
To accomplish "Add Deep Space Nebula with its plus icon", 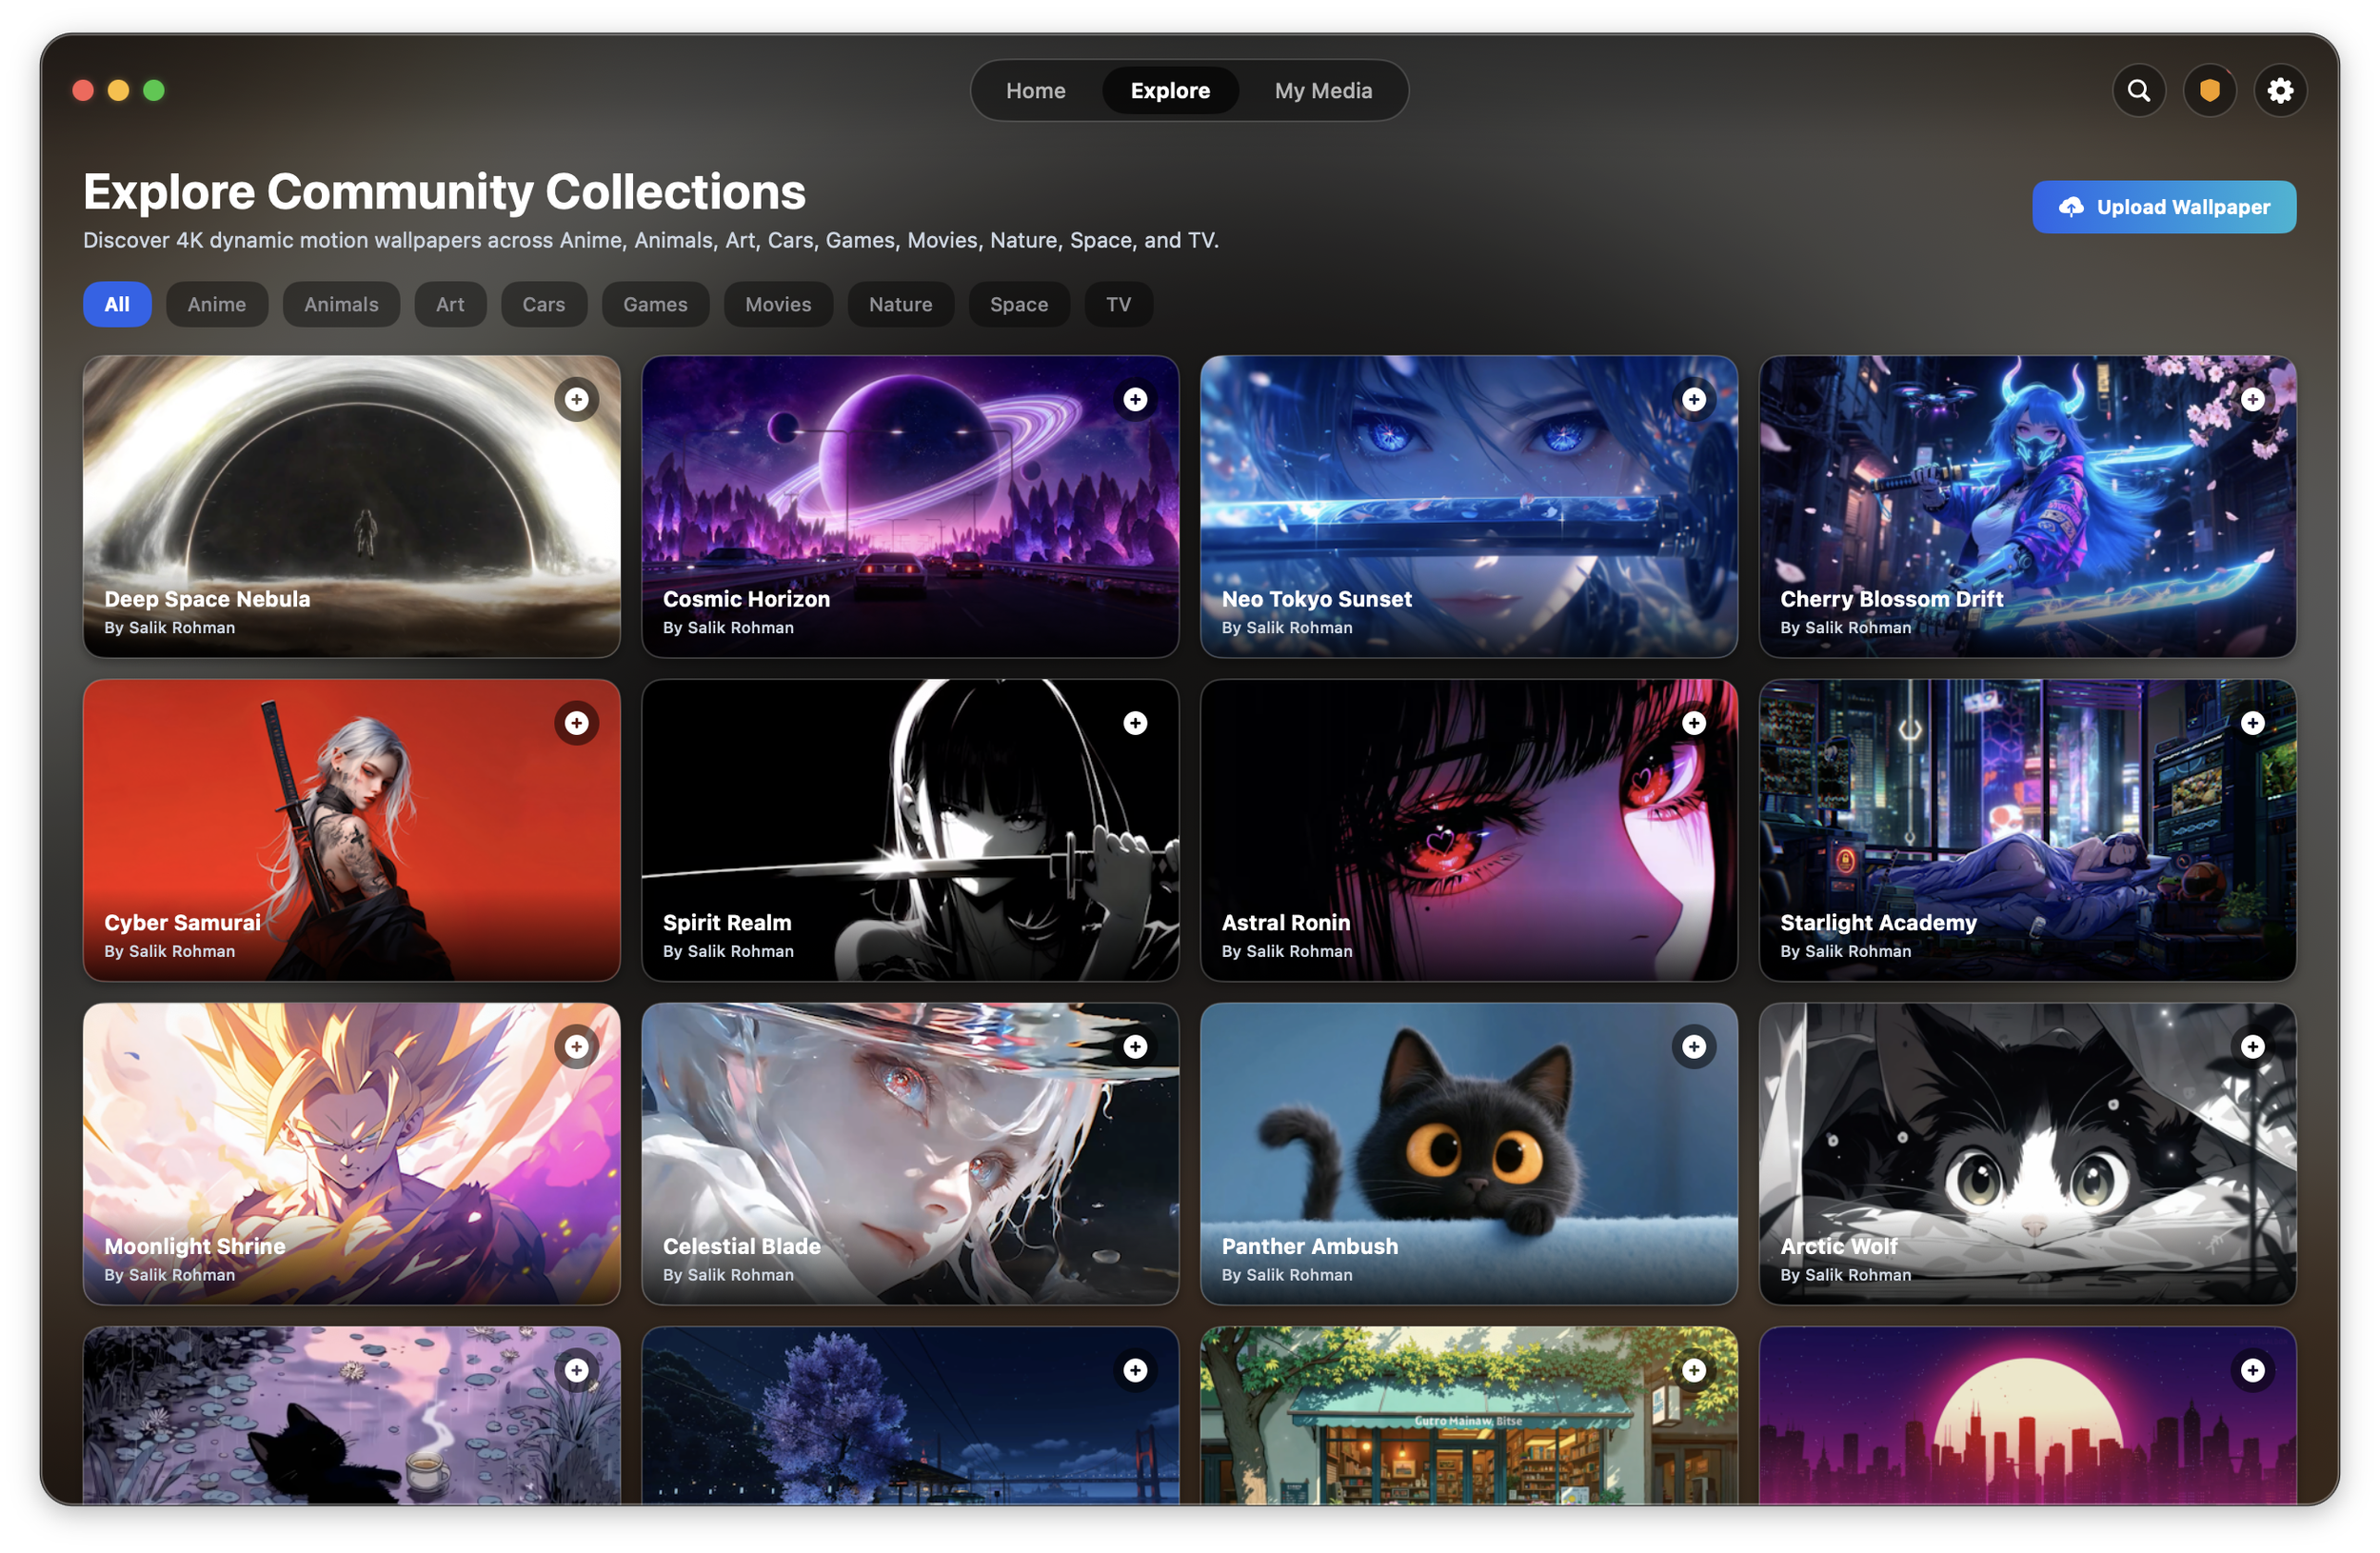I will [577, 399].
